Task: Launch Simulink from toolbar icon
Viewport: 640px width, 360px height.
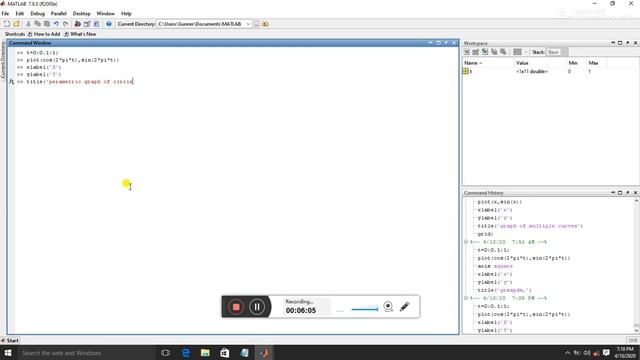Action: point(78,24)
